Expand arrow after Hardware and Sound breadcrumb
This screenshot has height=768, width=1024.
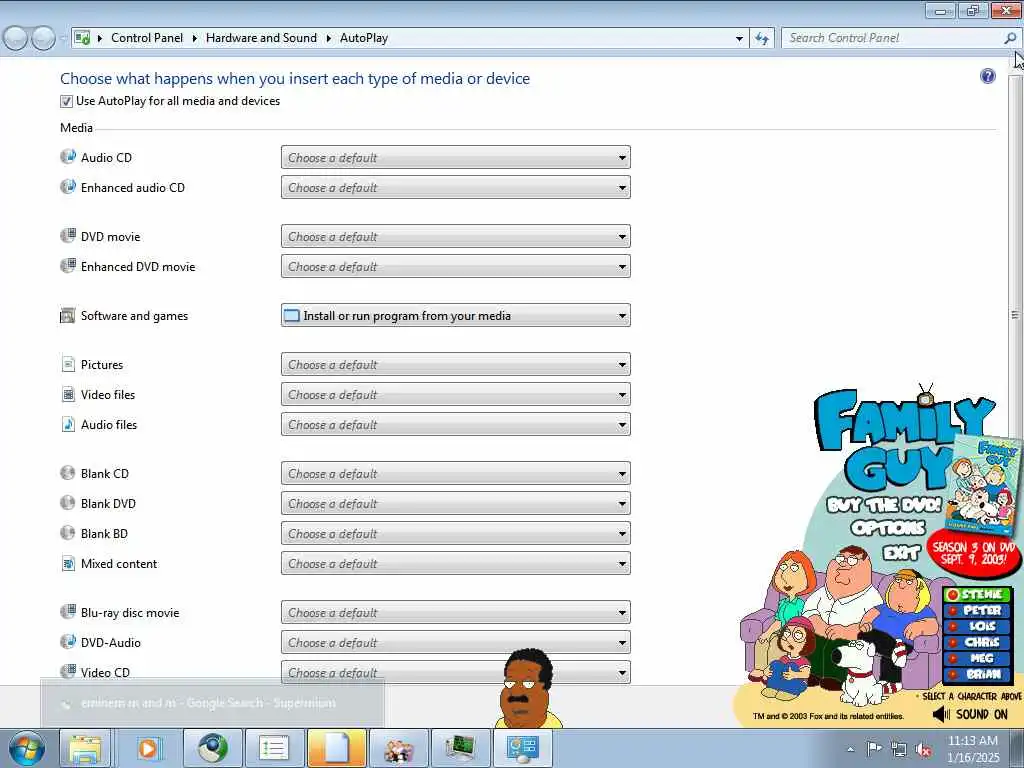328,39
